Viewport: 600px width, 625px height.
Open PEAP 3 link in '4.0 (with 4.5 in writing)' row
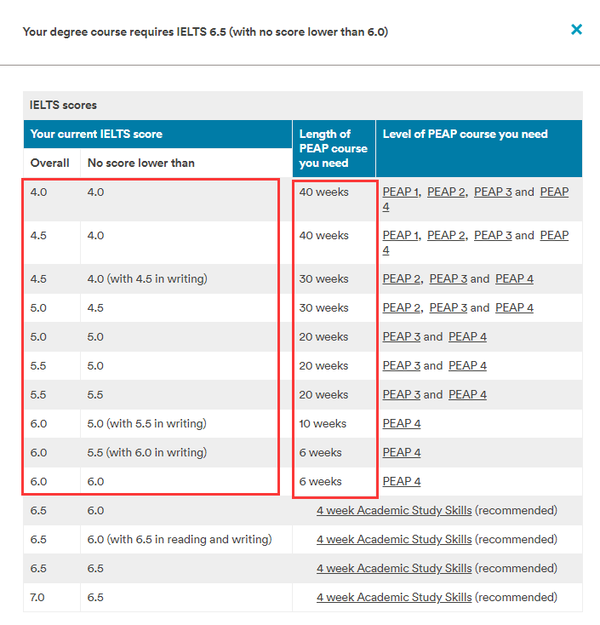pyautogui.click(x=448, y=279)
